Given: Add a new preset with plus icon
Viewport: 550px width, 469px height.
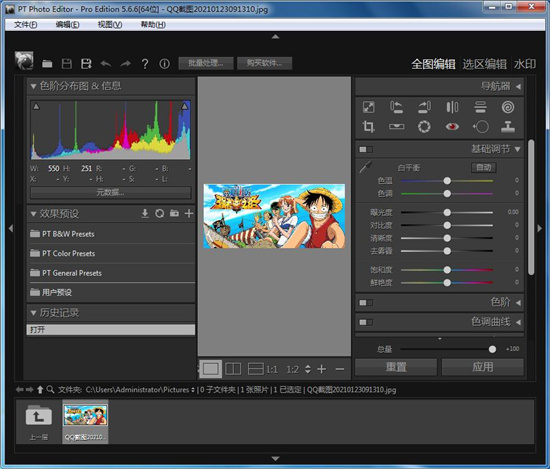Looking at the screenshot, I should pyautogui.click(x=189, y=213).
